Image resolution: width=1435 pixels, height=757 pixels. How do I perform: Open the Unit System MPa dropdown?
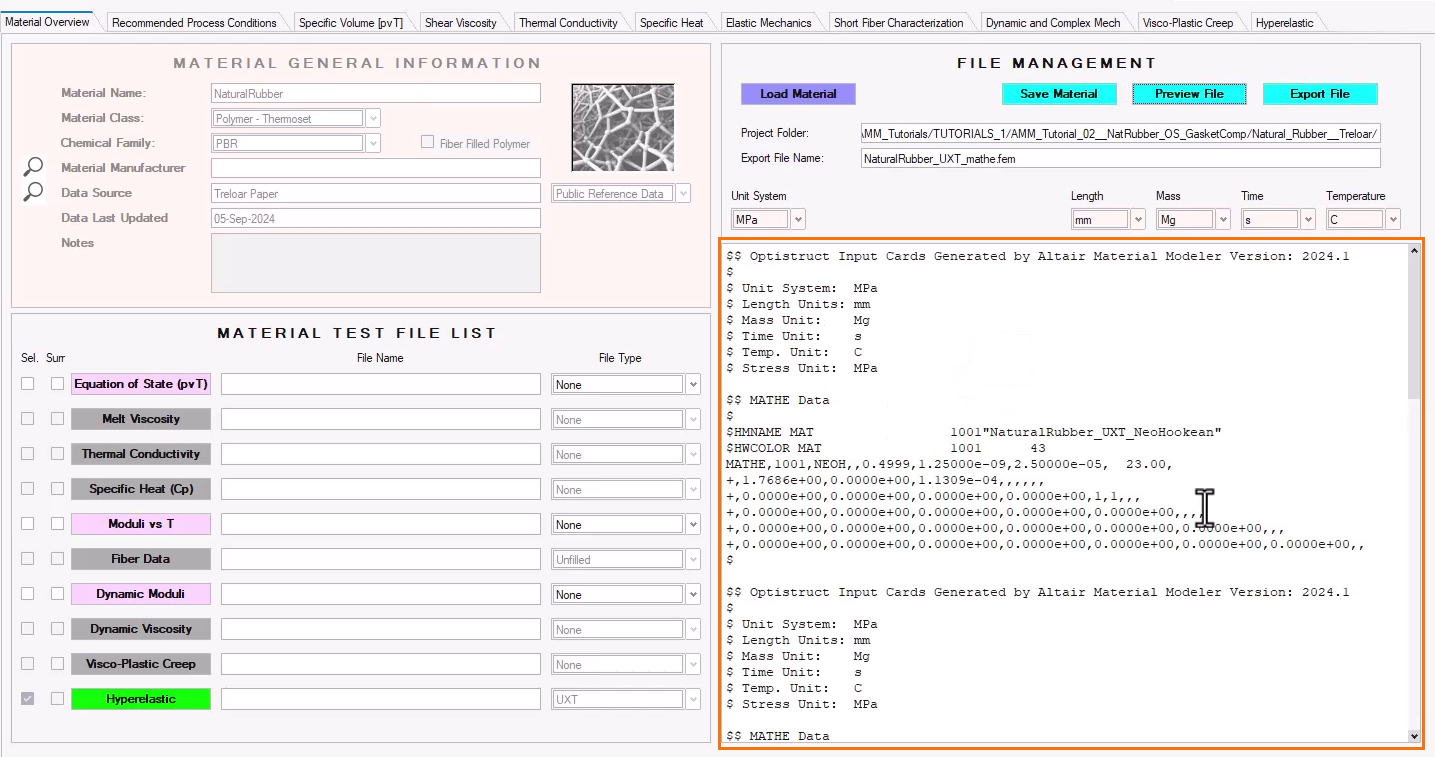click(797, 219)
